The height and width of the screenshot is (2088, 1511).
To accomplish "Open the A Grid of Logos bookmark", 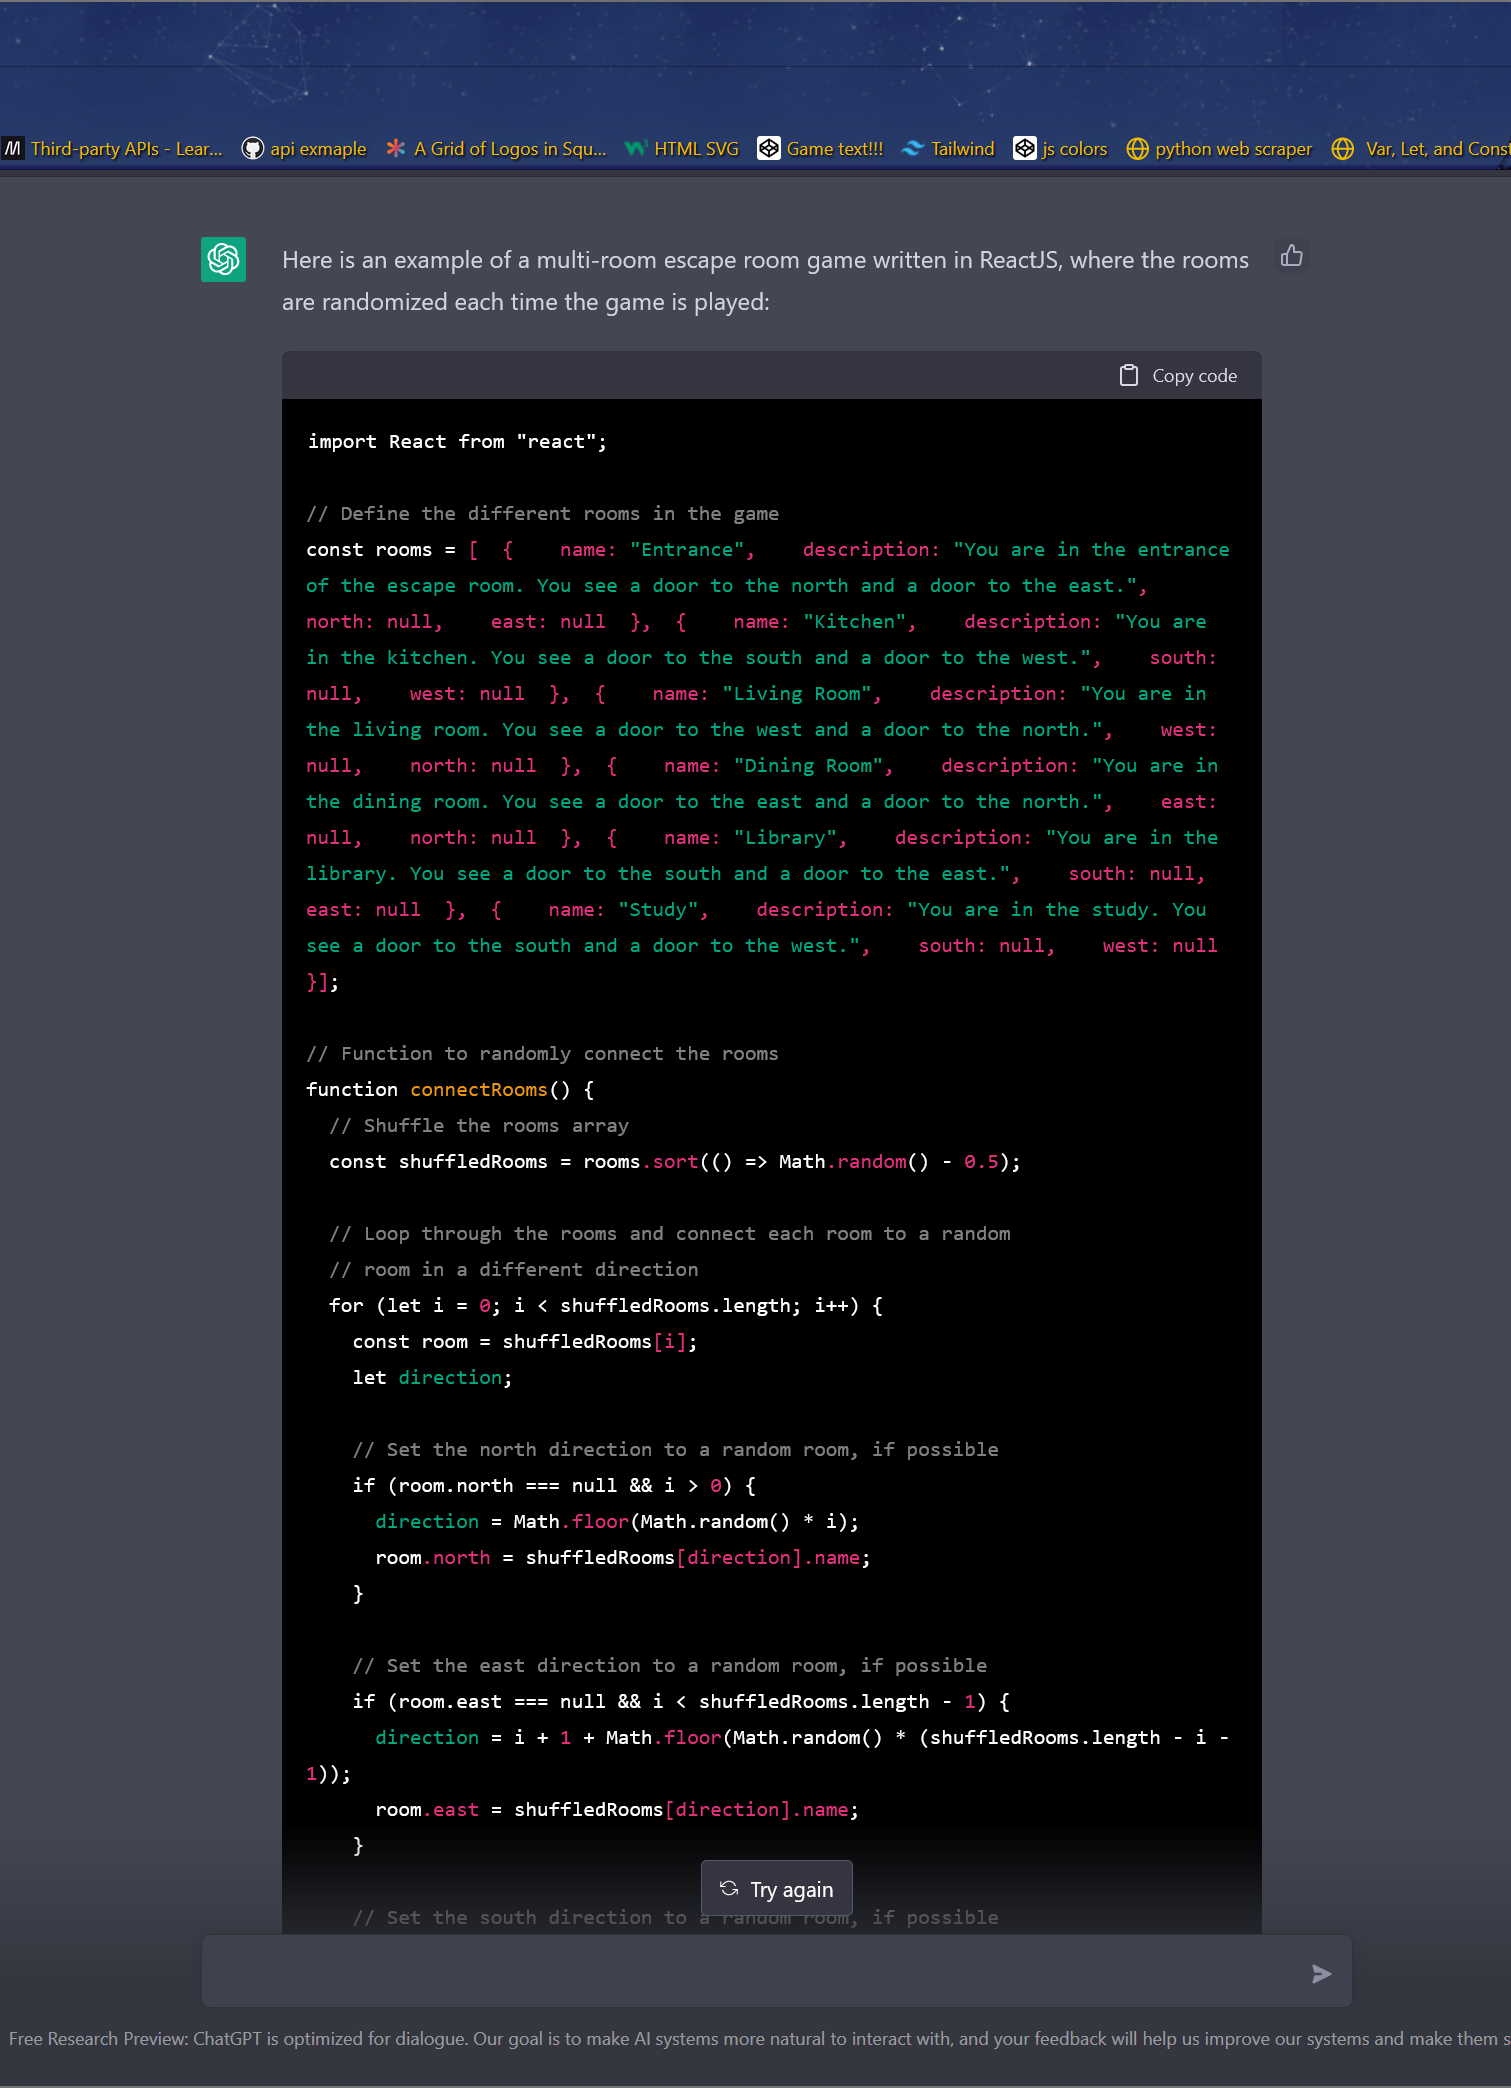I will (x=509, y=149).
